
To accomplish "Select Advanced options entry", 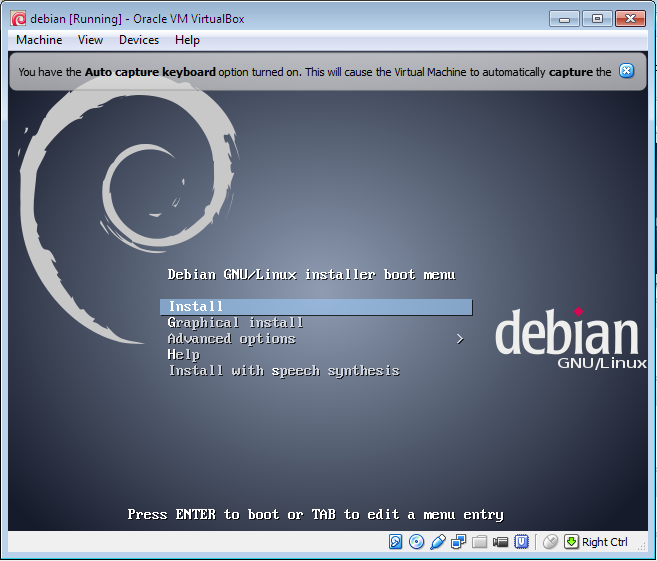I will click(x=232, y=339).
